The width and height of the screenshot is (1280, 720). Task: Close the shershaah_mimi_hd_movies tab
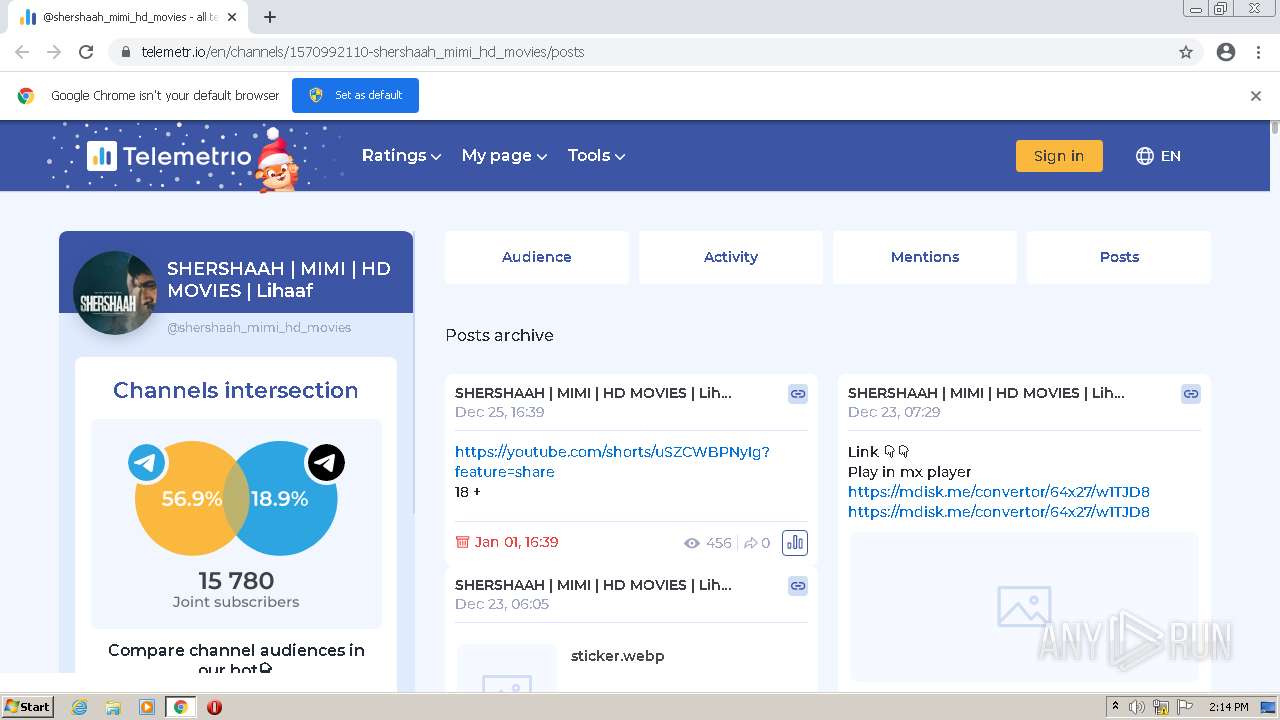[x=232, y=17]
